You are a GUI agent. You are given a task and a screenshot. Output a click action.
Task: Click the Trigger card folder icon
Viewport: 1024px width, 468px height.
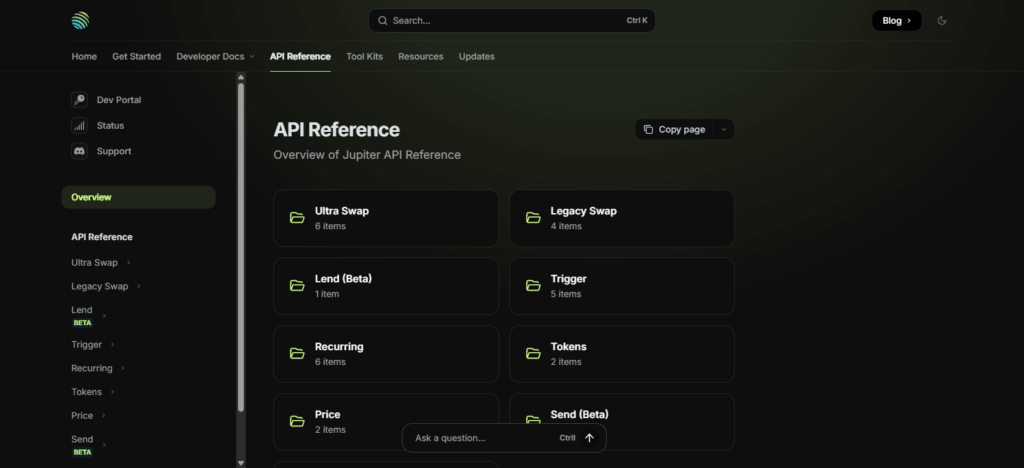point(533,286)
